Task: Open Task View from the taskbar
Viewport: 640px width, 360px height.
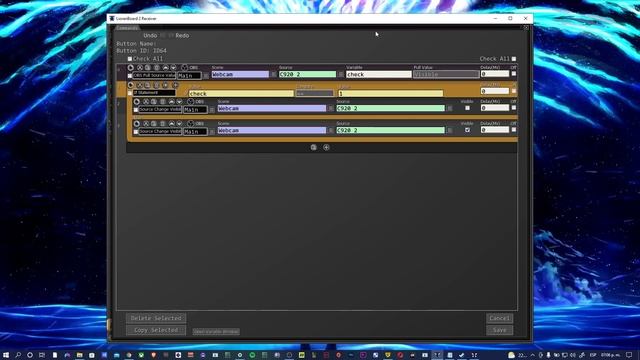Action: 42,355
